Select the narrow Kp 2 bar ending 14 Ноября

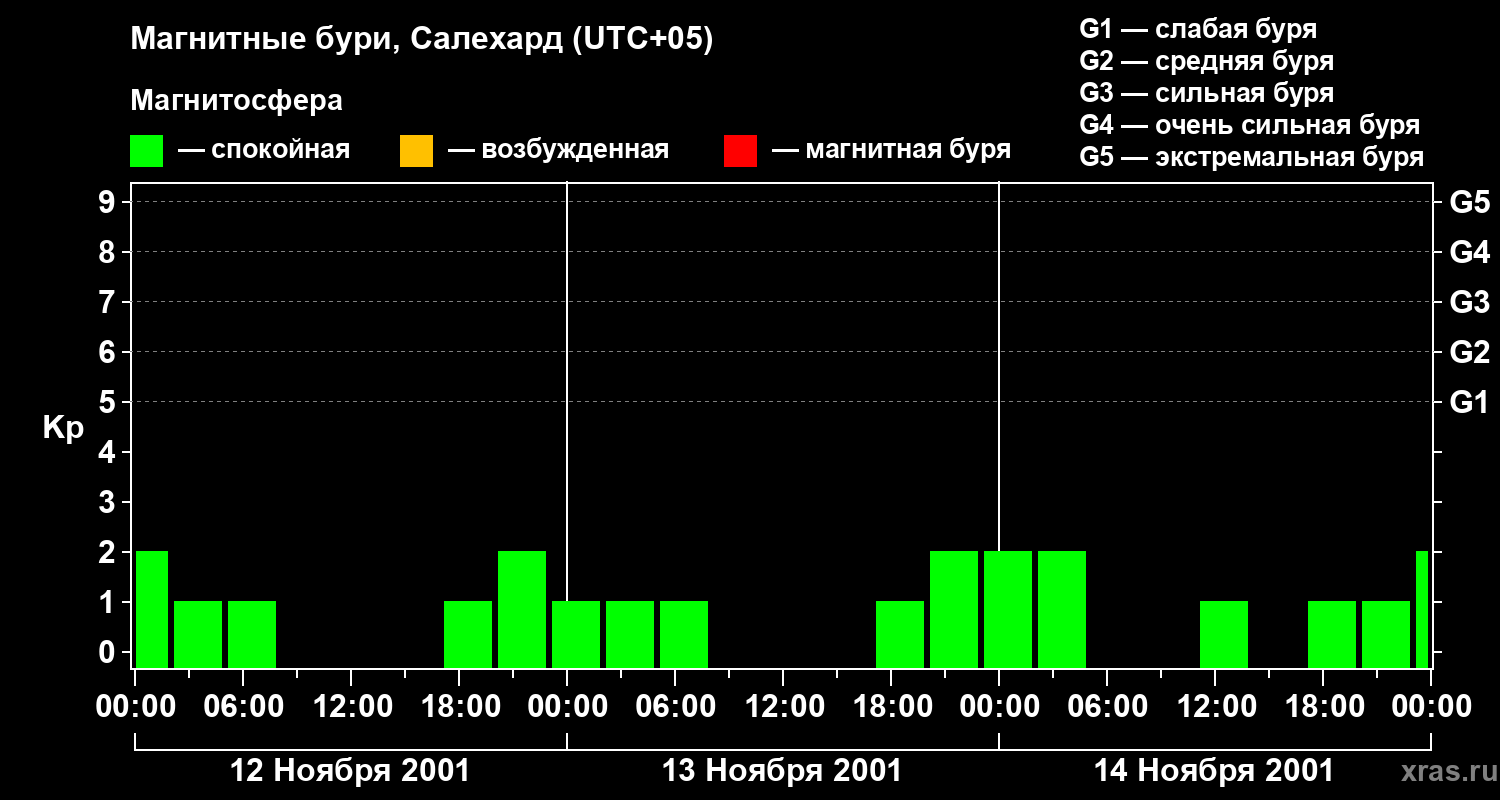(x=1422, y=609)
